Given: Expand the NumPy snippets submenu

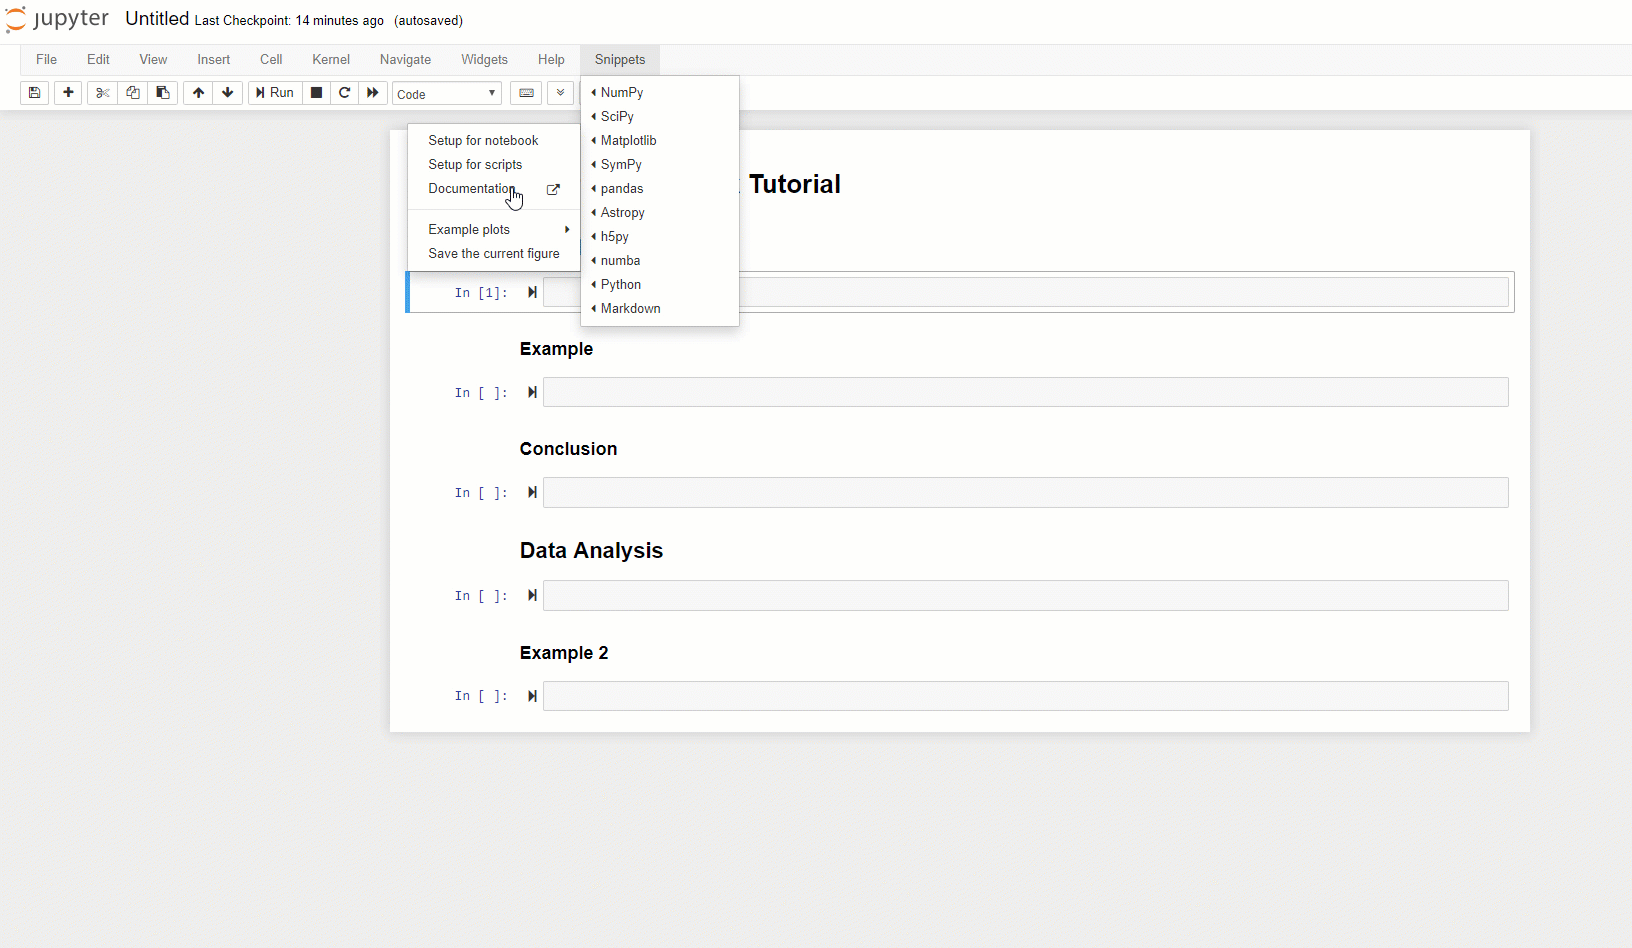Looking at the screenshot, I should [x=660, y=92].
